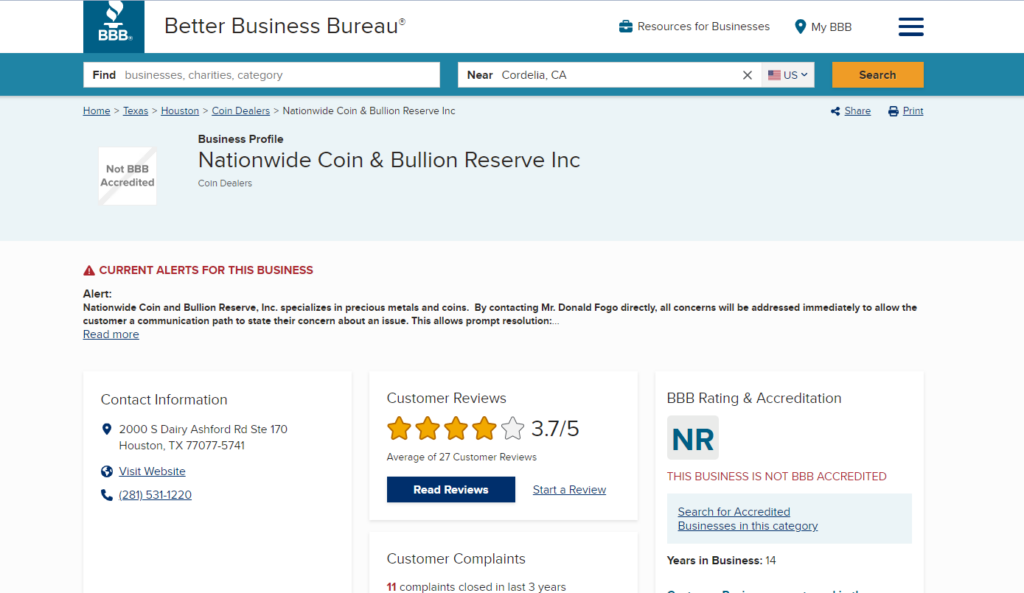This screenshot has width=1024, height=593.
Task: Click the Better Business Bureau title text
Action: tap(285, 26)
